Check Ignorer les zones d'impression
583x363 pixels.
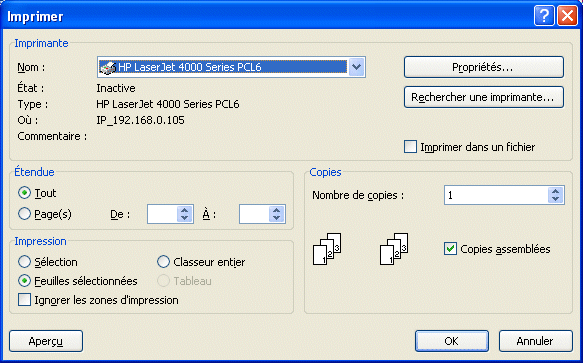coord(24,300)
